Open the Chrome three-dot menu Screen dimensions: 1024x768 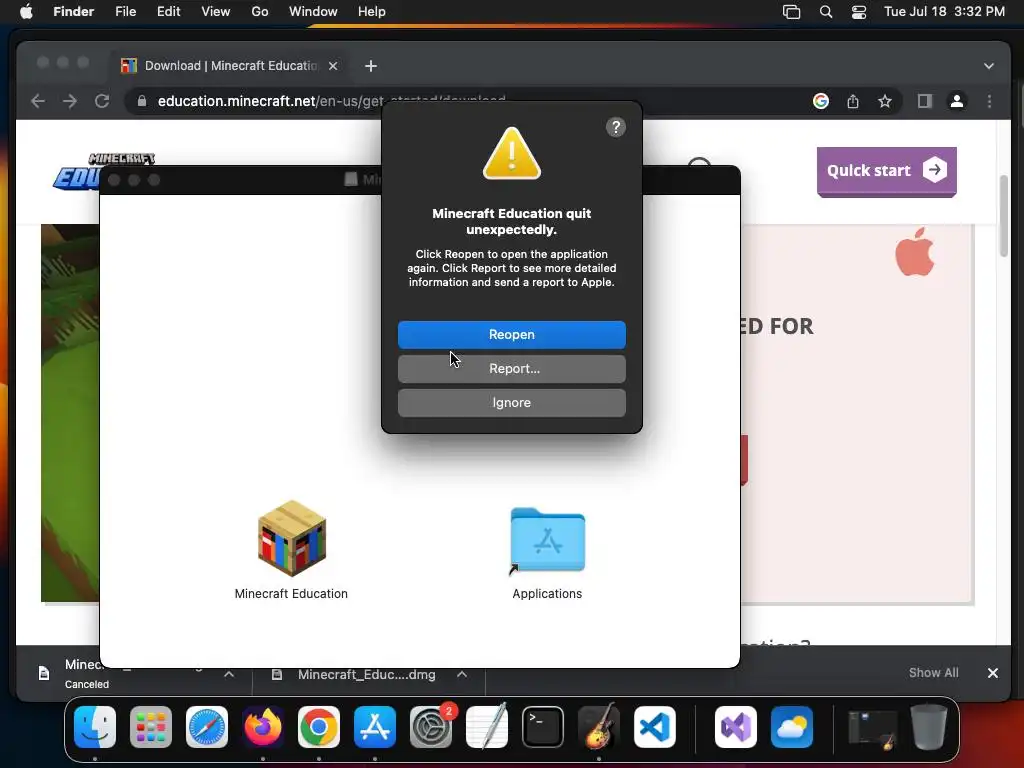989,101
